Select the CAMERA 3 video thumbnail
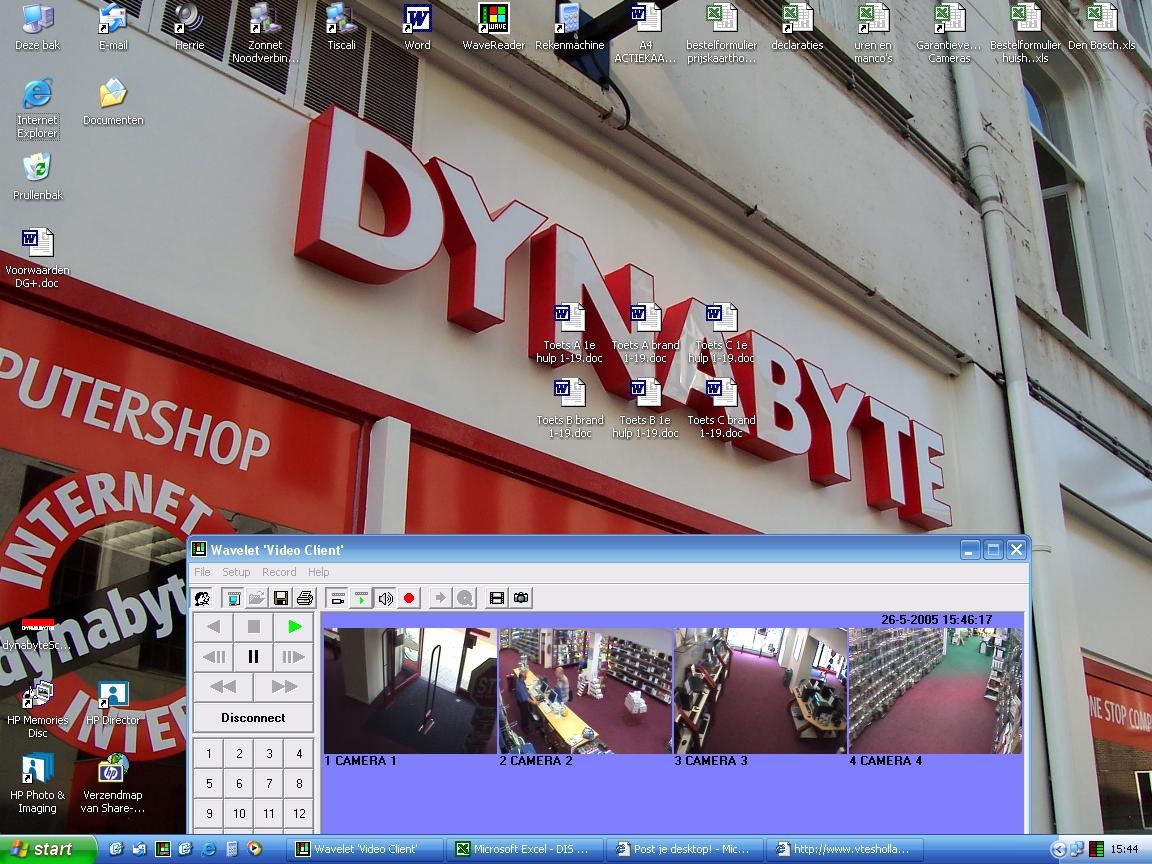Viewport: 1152px width, 864px height. 760,691
